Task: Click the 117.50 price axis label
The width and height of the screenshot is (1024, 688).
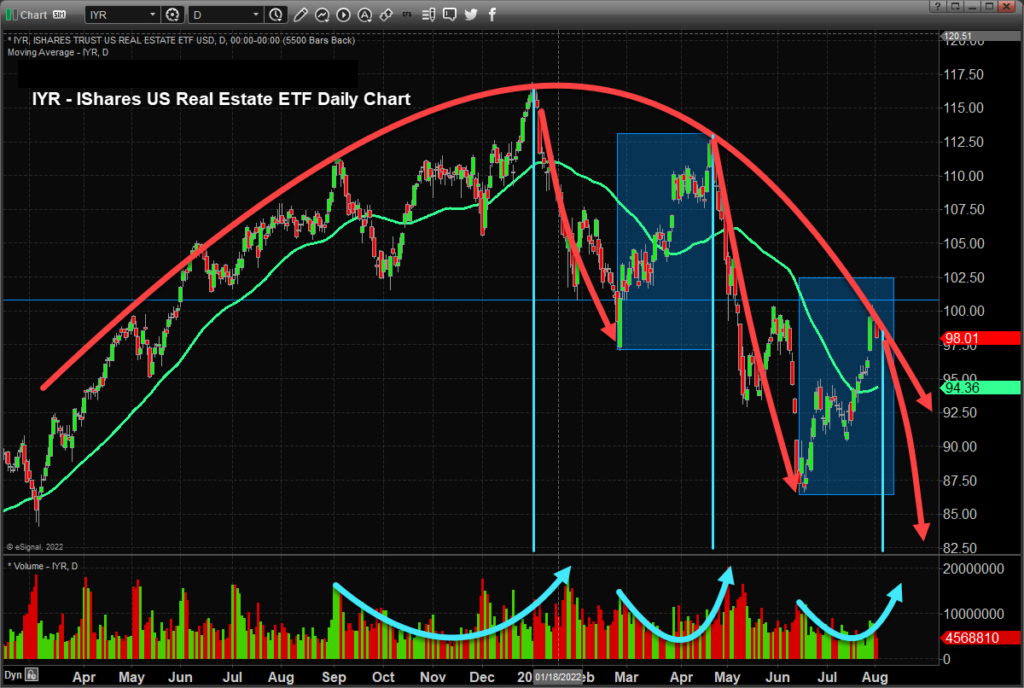Action: (x=963, y=74)
